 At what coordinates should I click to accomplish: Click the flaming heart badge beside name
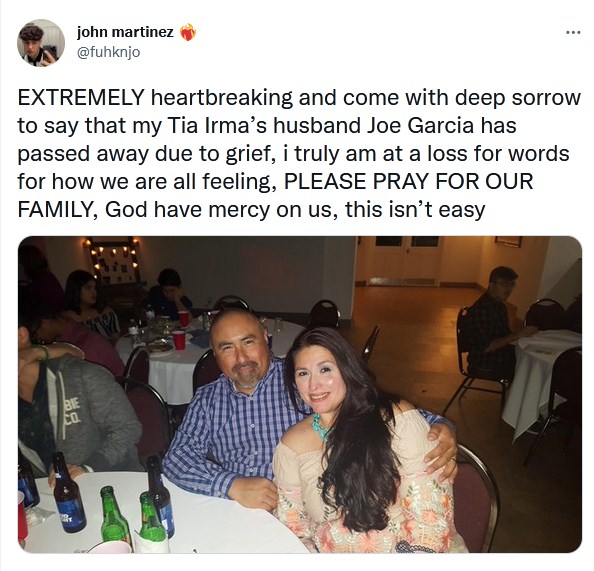click(188, 33)
